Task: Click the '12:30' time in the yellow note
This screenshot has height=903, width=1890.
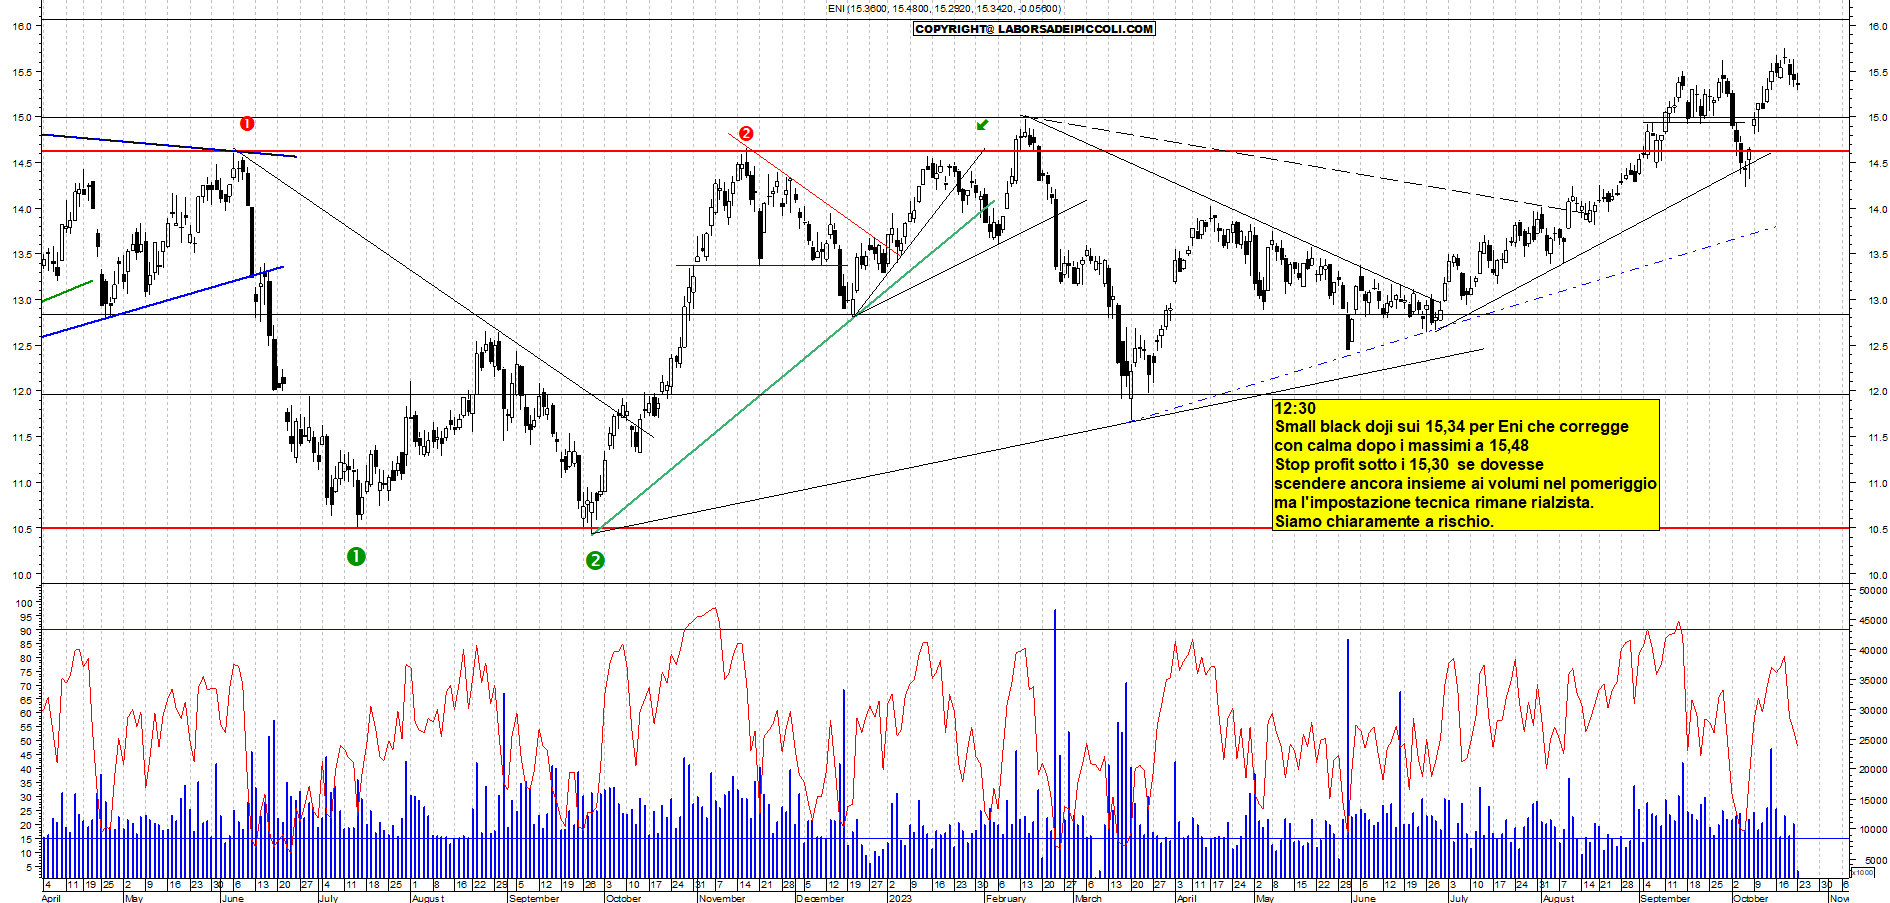Action: pyautogui.click(x=1295, y=408)
